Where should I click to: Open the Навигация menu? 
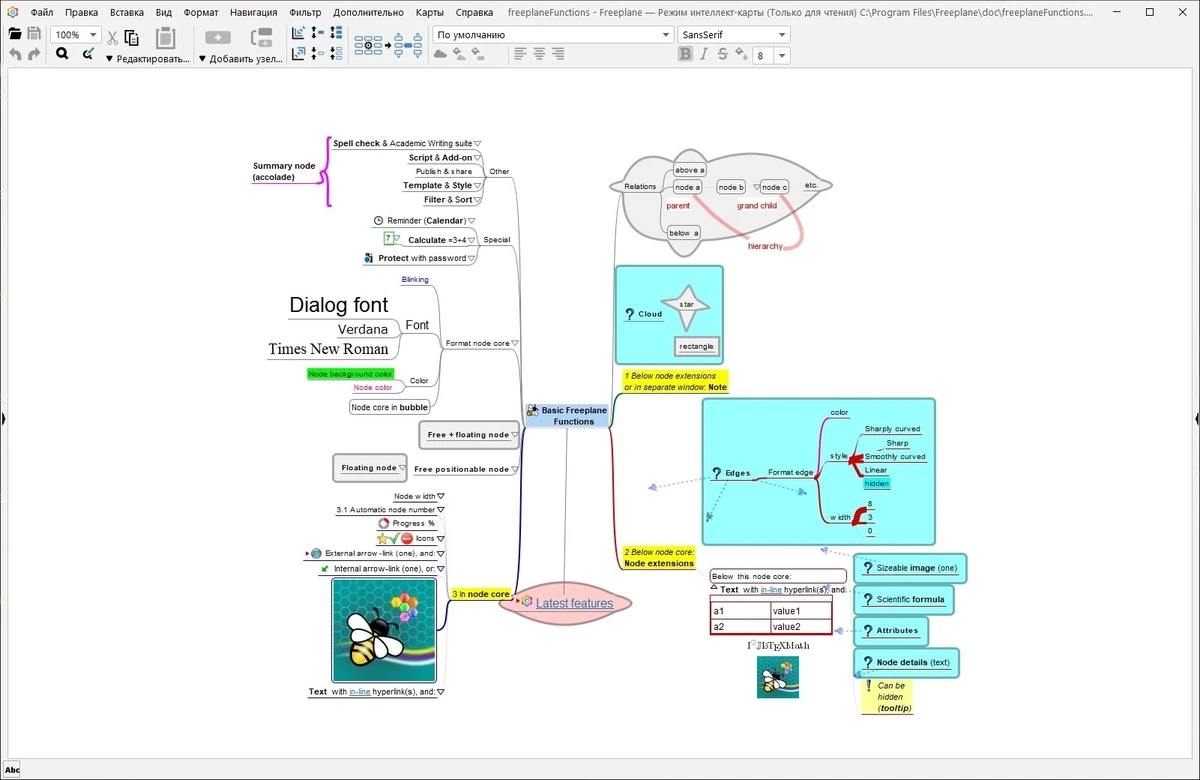[254, 13]
